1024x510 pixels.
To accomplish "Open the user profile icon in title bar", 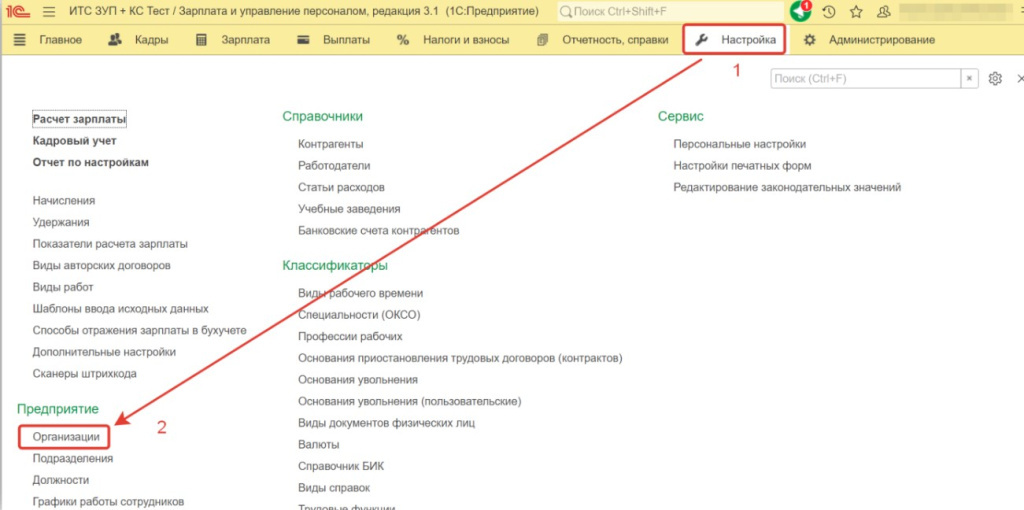I will (x=885, y=12).
